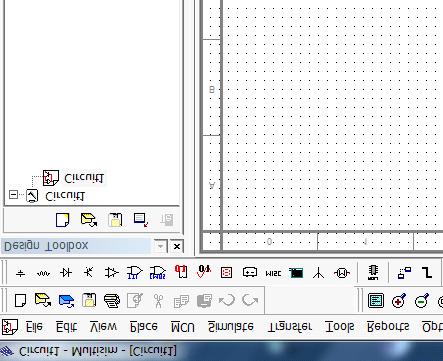The image size is (443, 361).
Task: Open the Place Analog op-amp group
Action: click(x=111, y=273)
